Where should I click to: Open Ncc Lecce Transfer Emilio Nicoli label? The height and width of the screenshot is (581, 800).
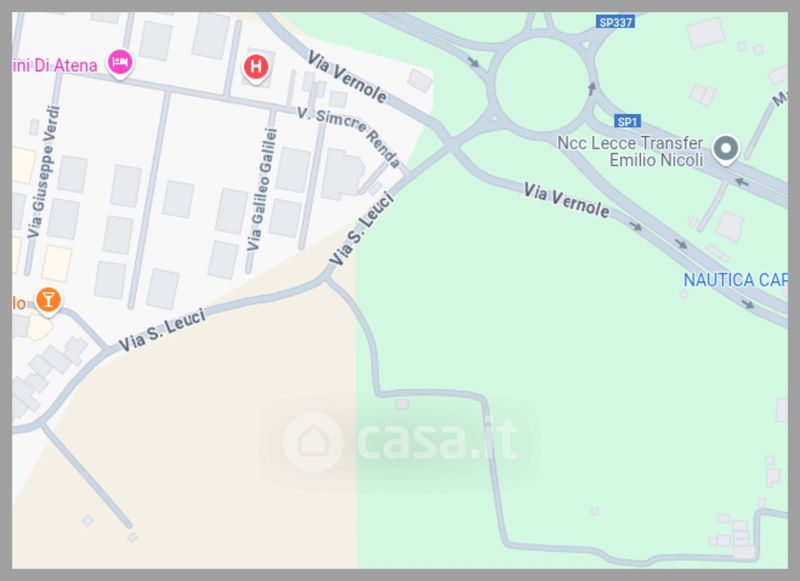pyautogui.click(x=631, y=151)
